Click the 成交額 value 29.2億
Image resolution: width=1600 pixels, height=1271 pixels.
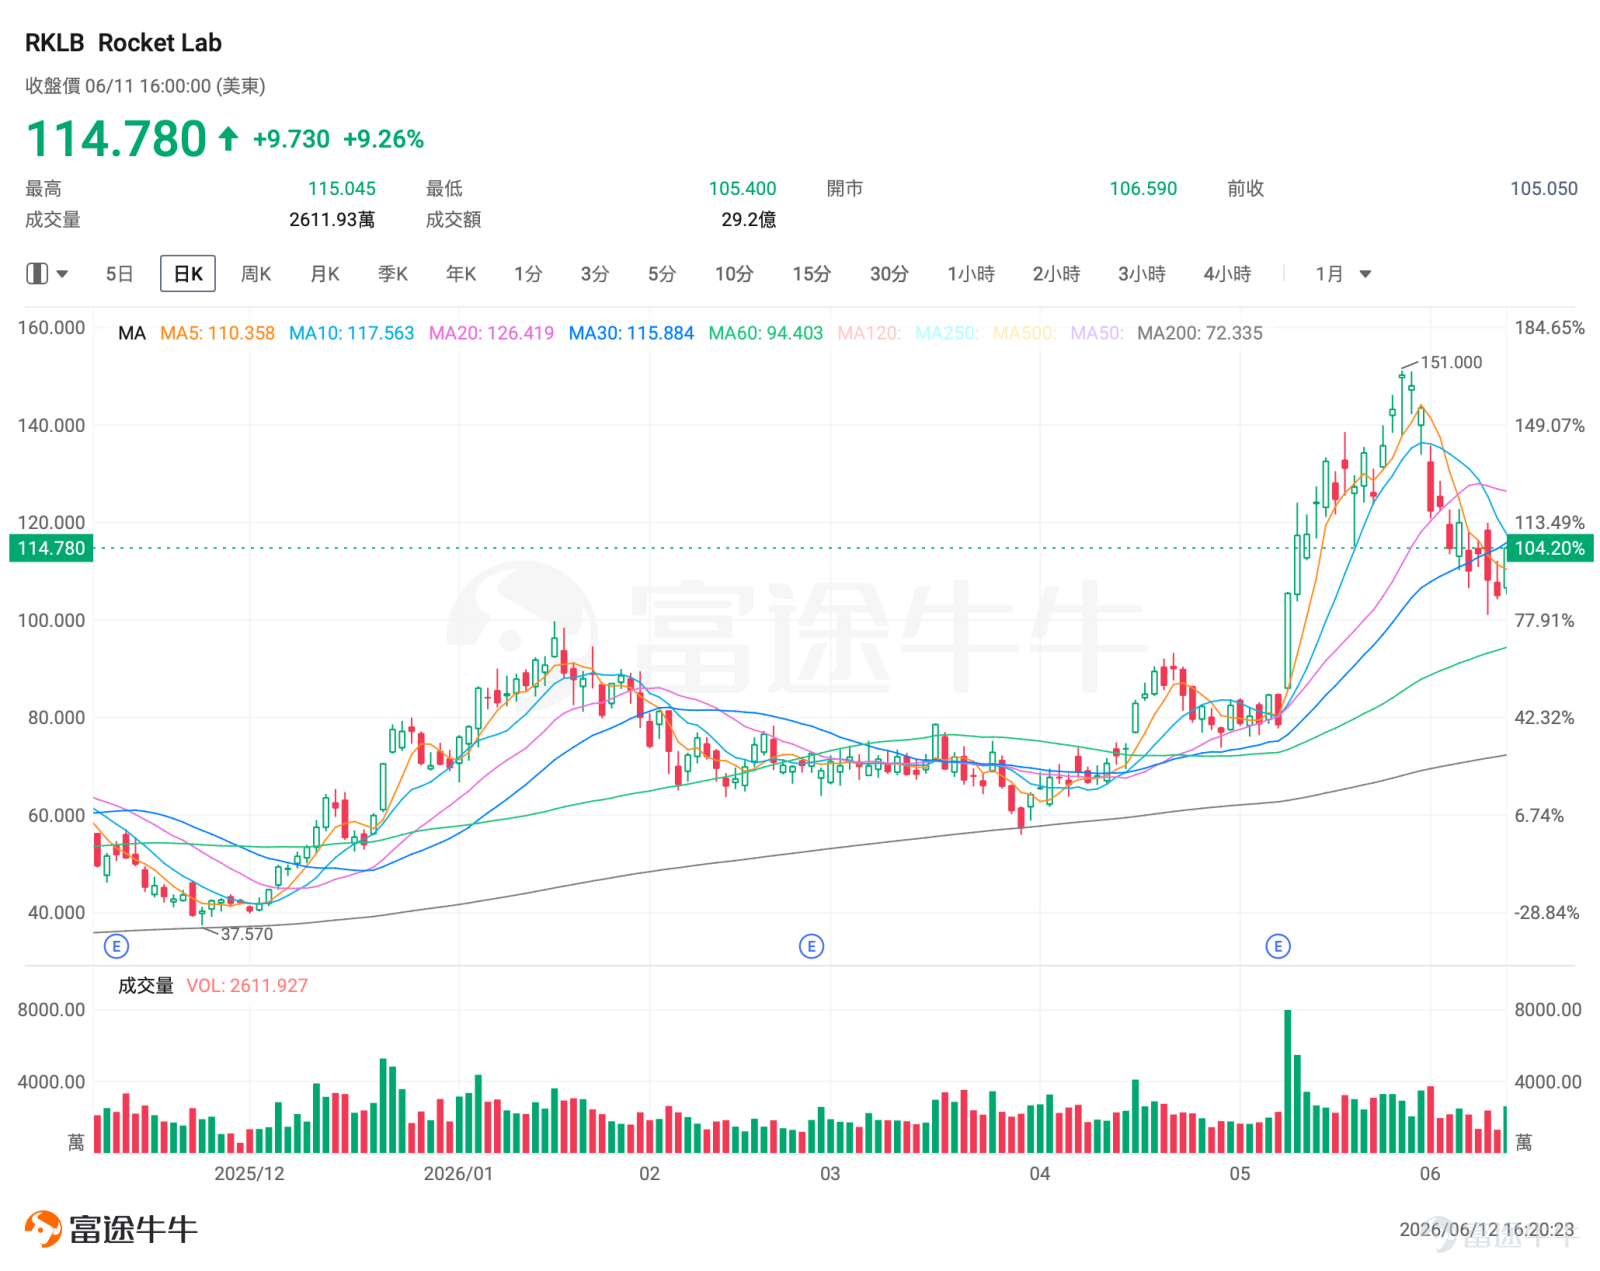point(749,220)
